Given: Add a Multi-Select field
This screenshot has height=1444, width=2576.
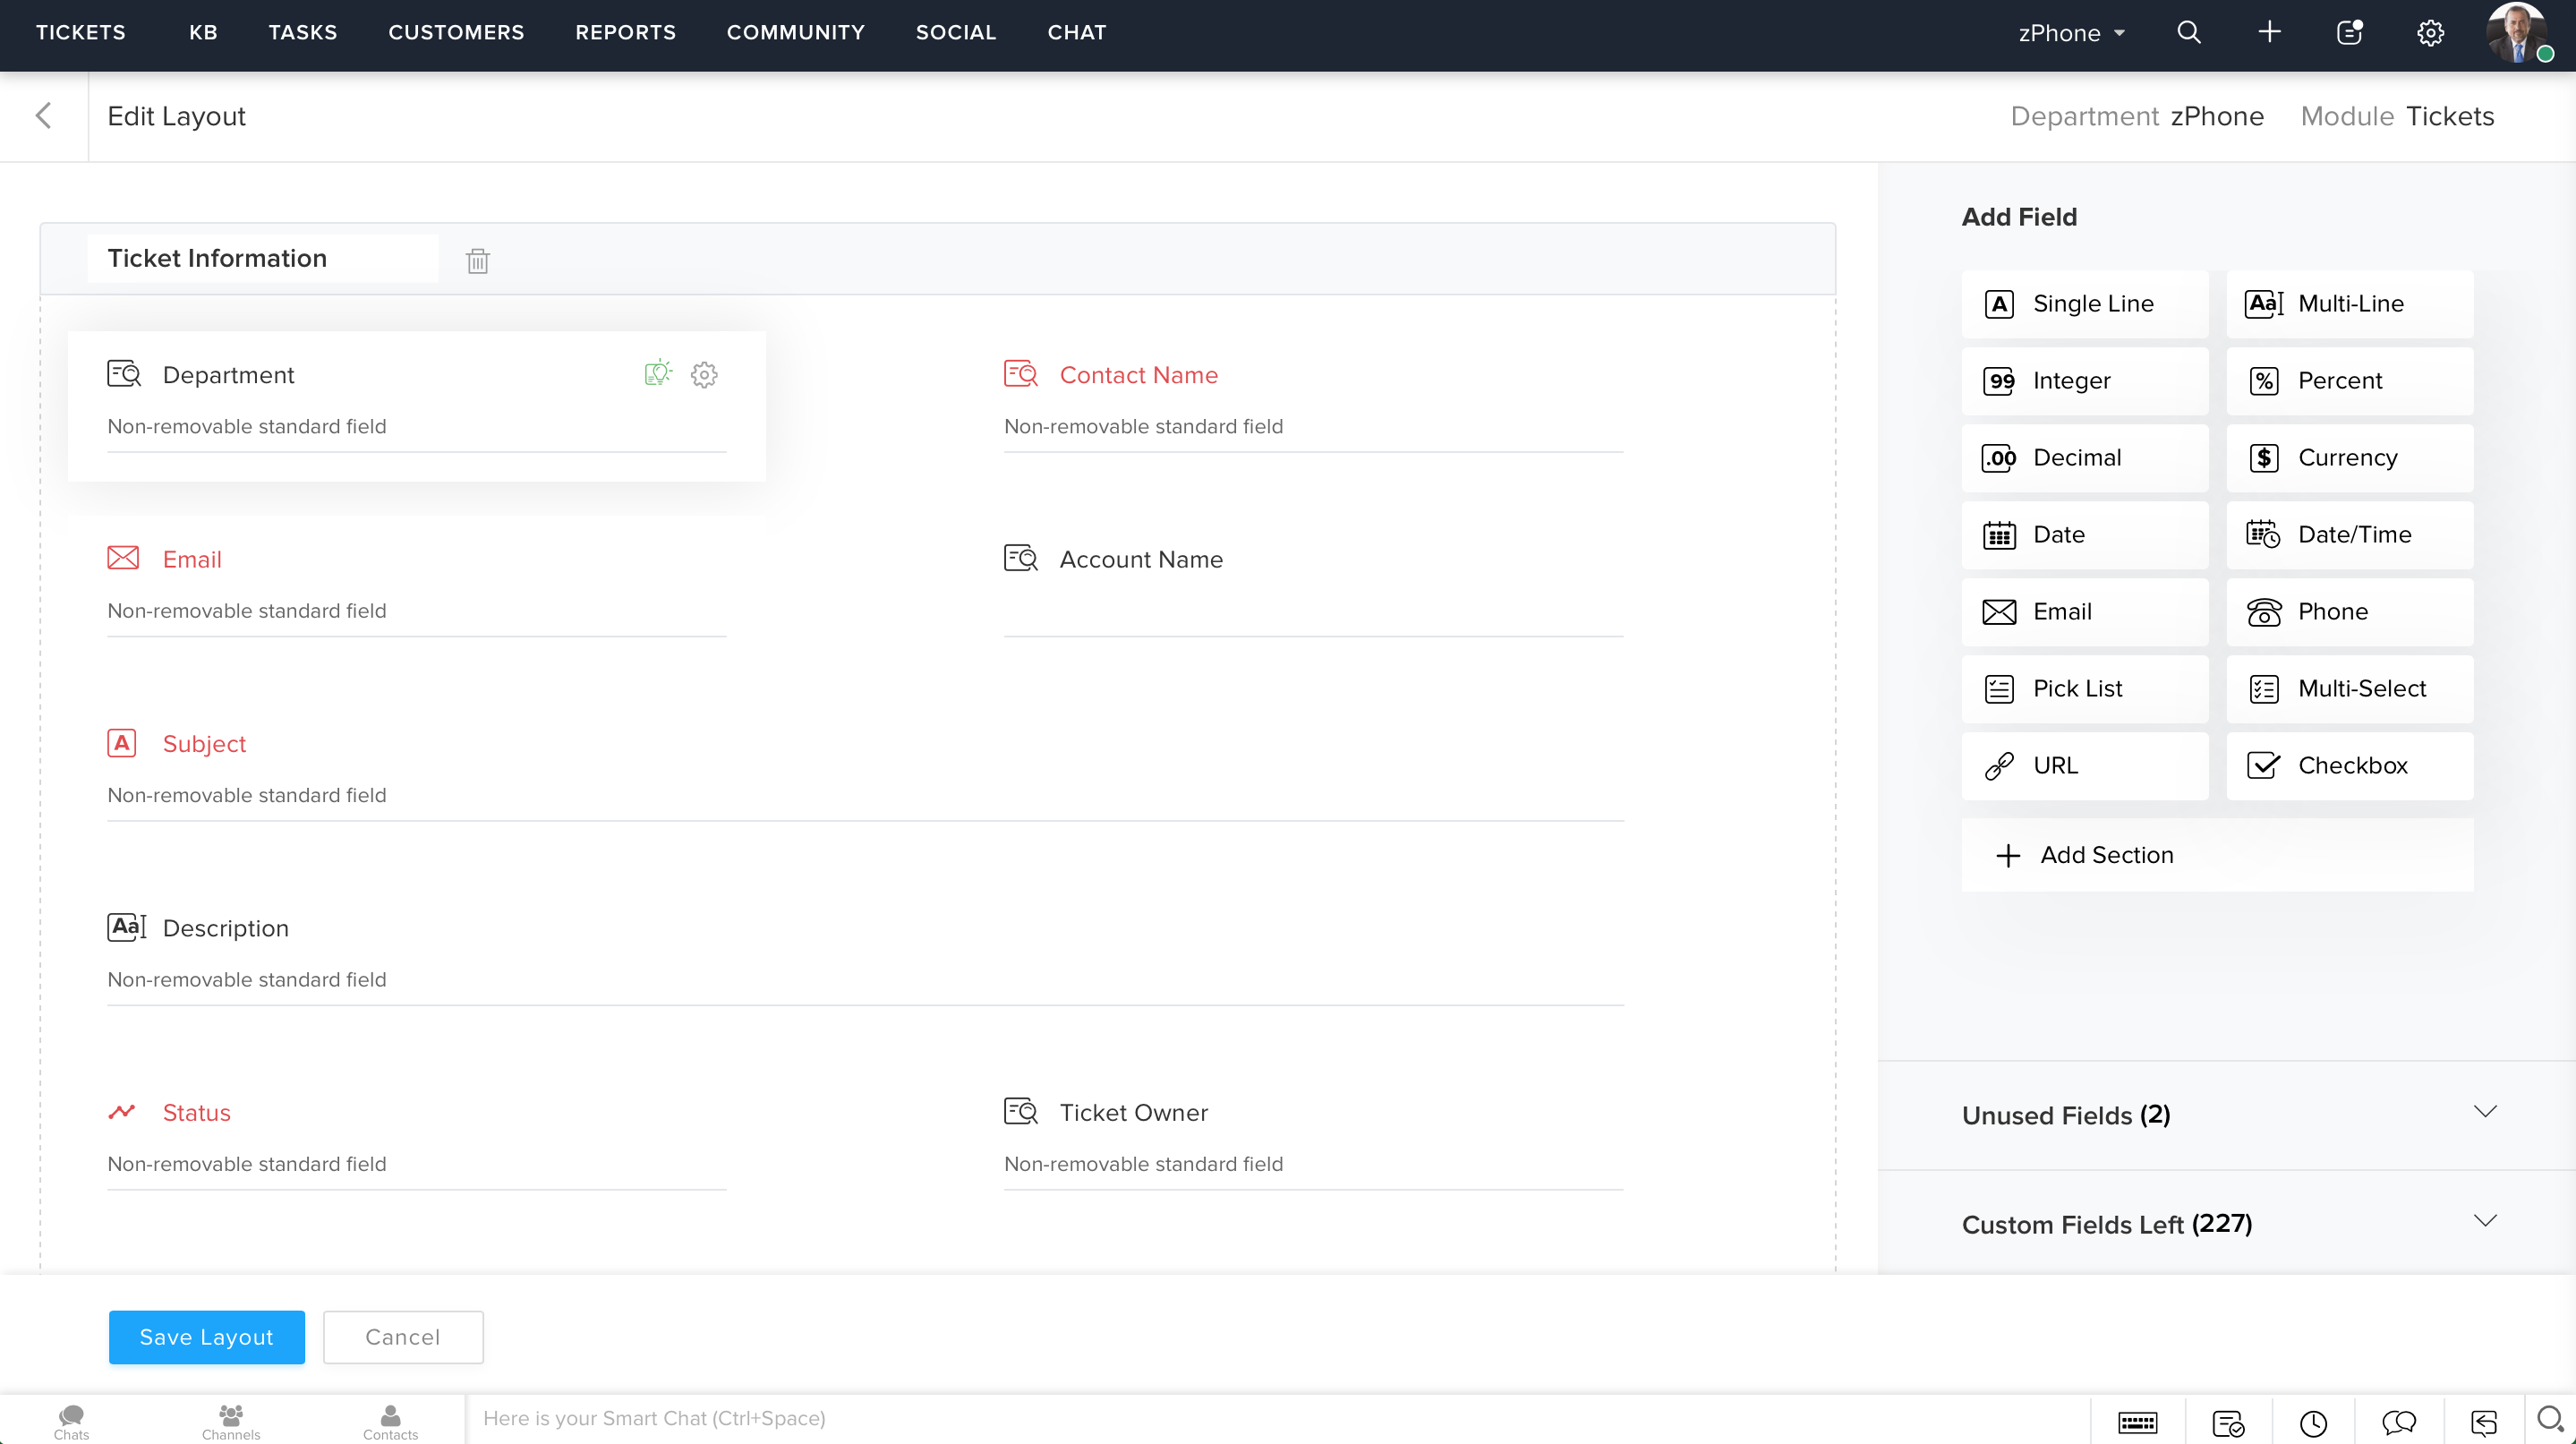Looking at the screenshot, I should tap(2349, 689).
